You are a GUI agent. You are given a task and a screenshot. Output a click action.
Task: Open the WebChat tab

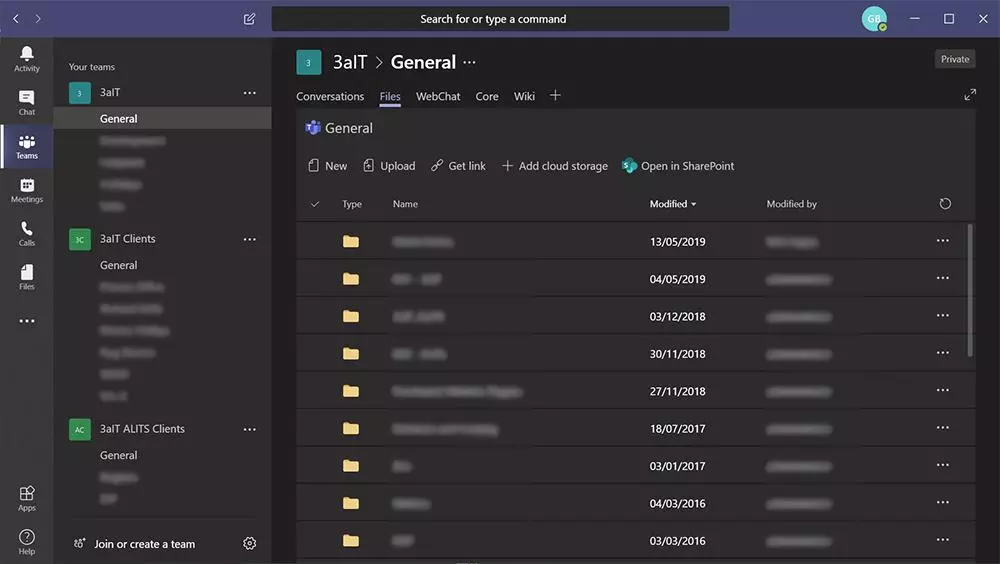[438, 96]
